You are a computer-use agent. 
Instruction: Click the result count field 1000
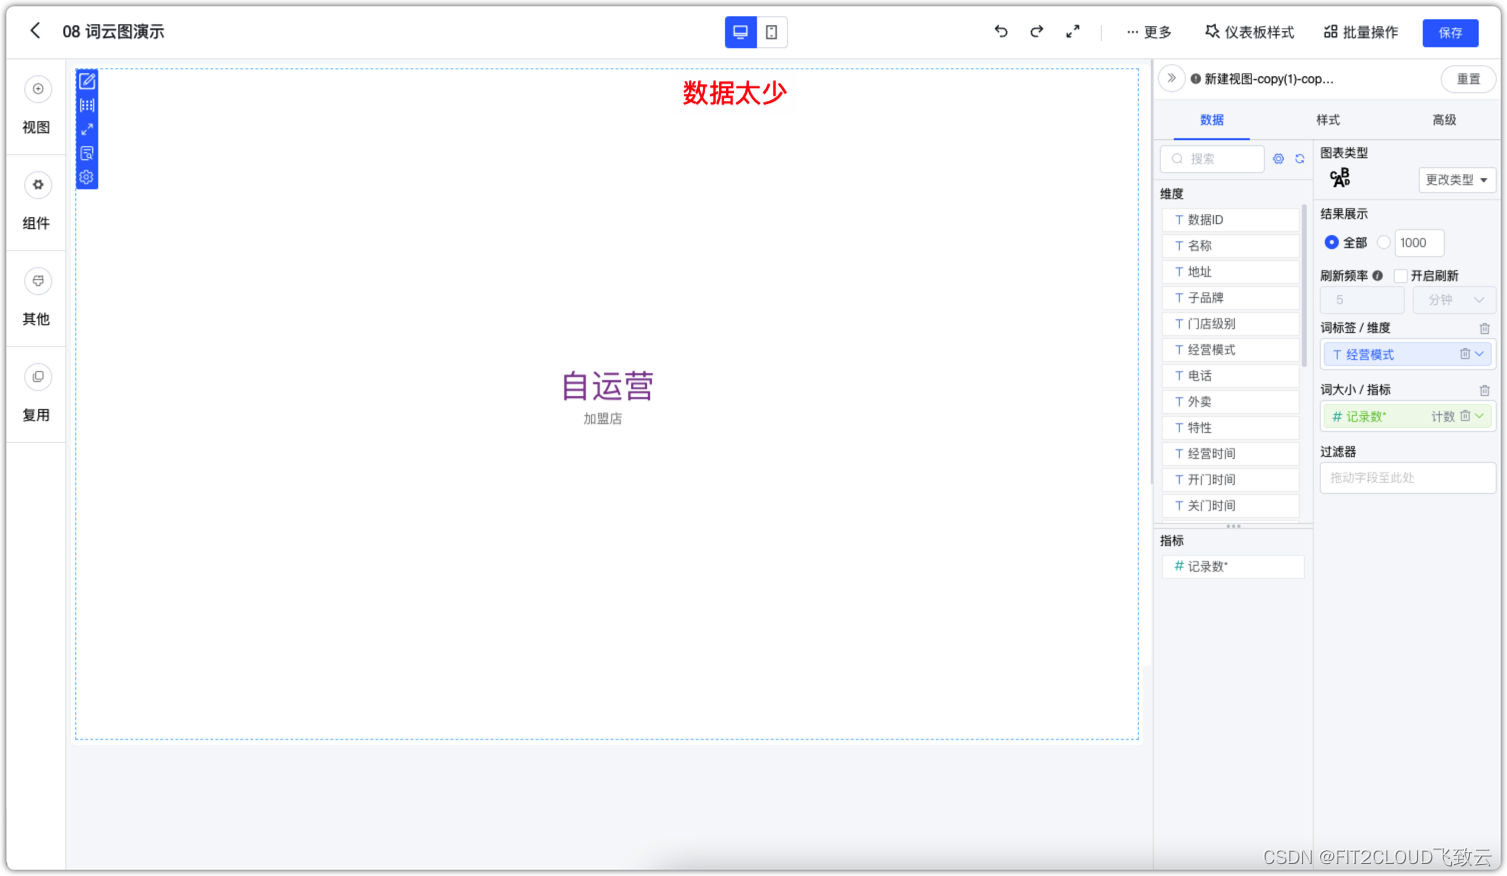click(x=1420, y=243)
